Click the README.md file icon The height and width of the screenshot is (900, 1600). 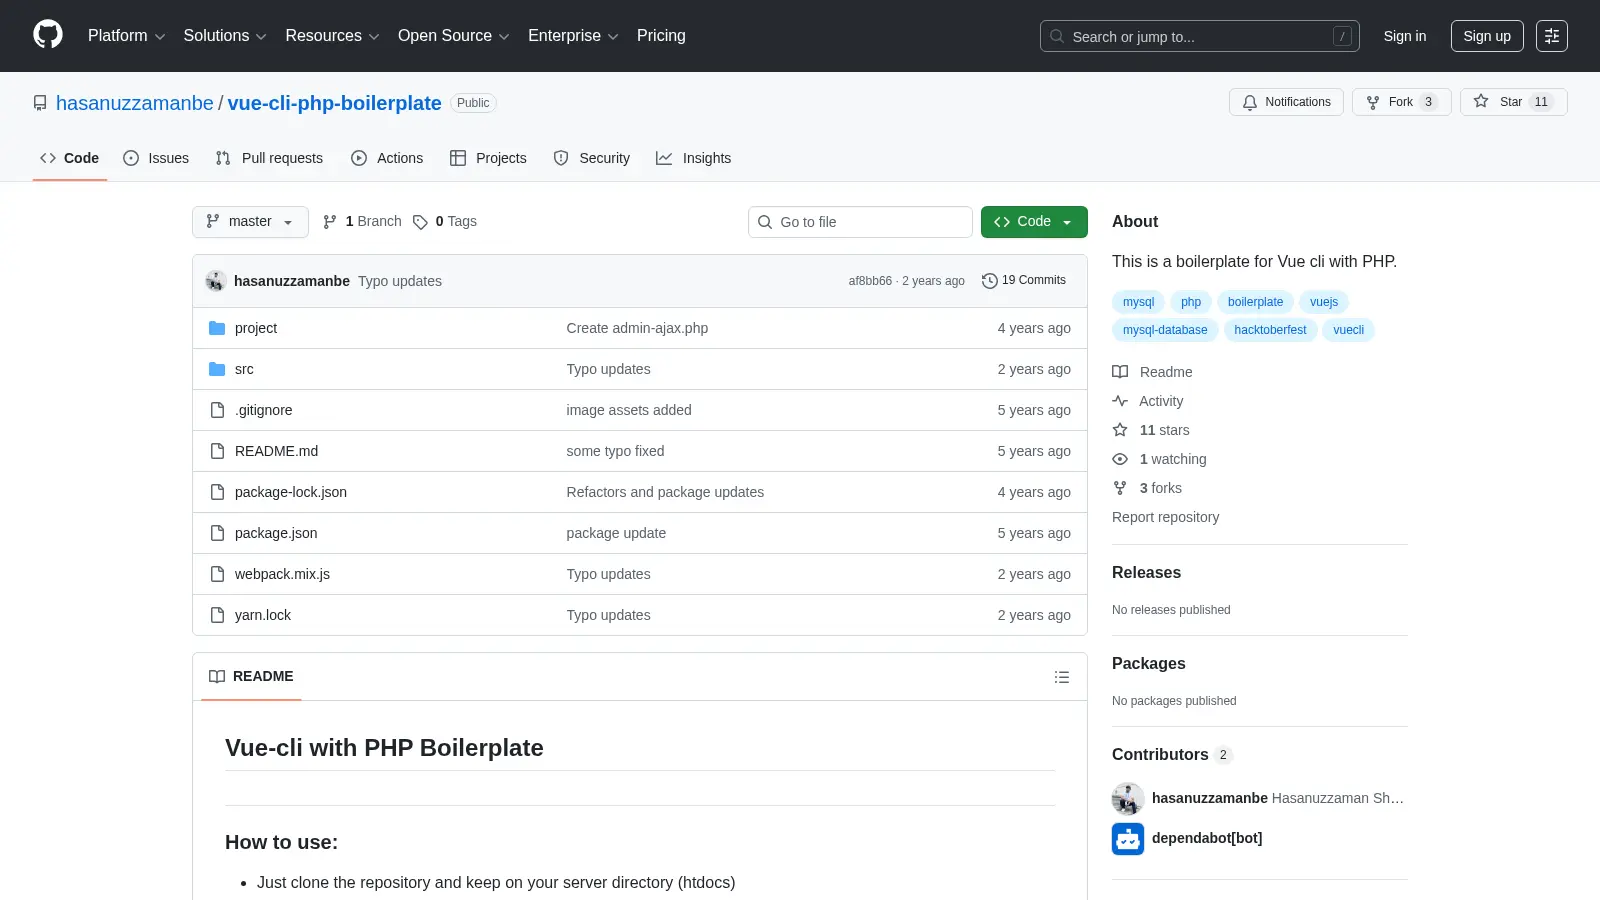217,451
